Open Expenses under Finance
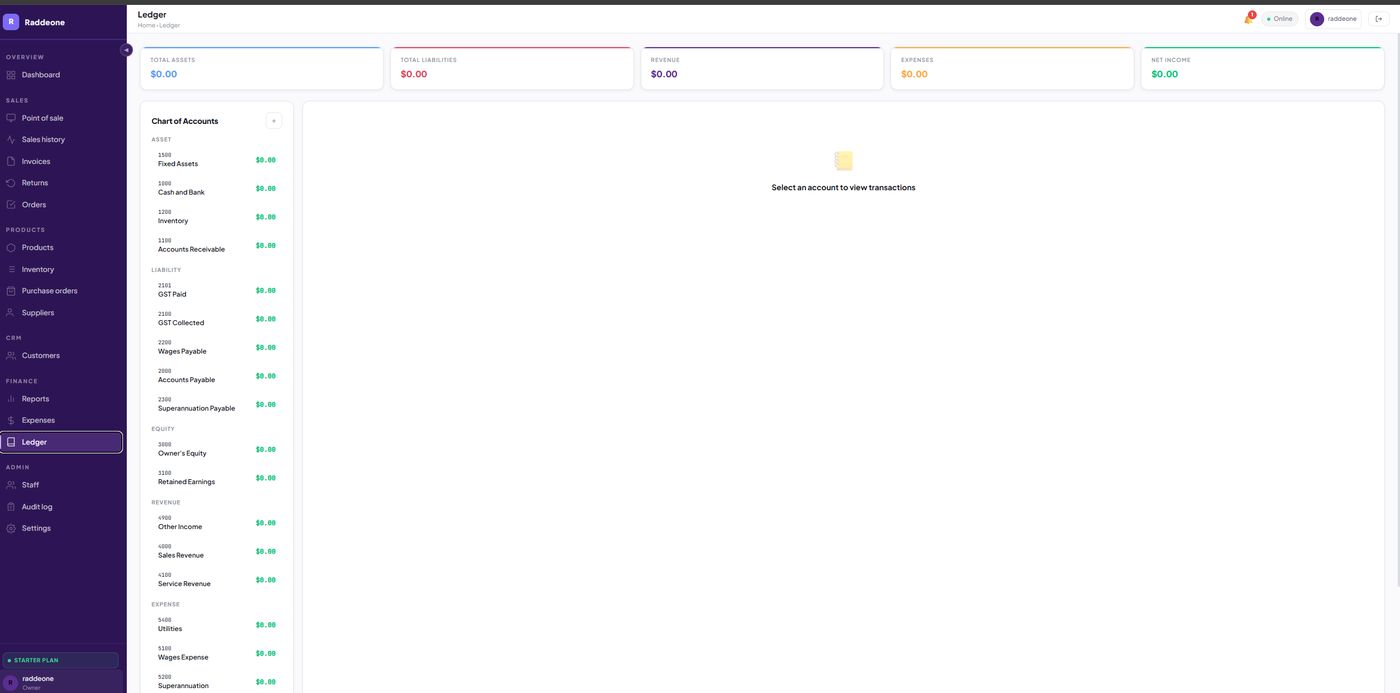Screen dimensions: 1400x693 point(63,421)
